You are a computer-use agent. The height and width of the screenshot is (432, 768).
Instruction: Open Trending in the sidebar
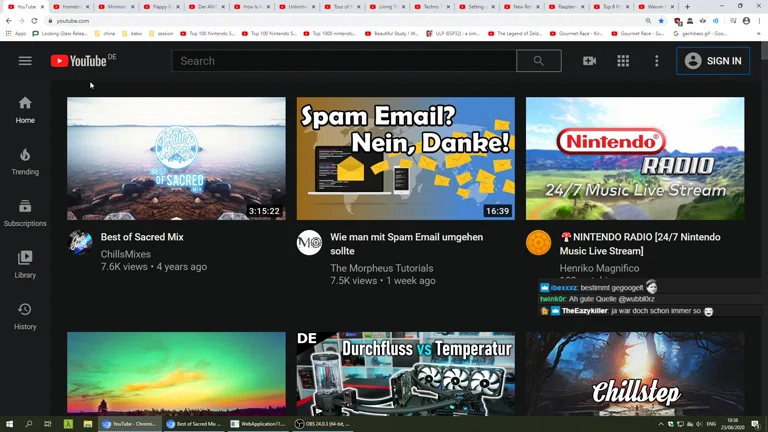(x=25, y=162)
